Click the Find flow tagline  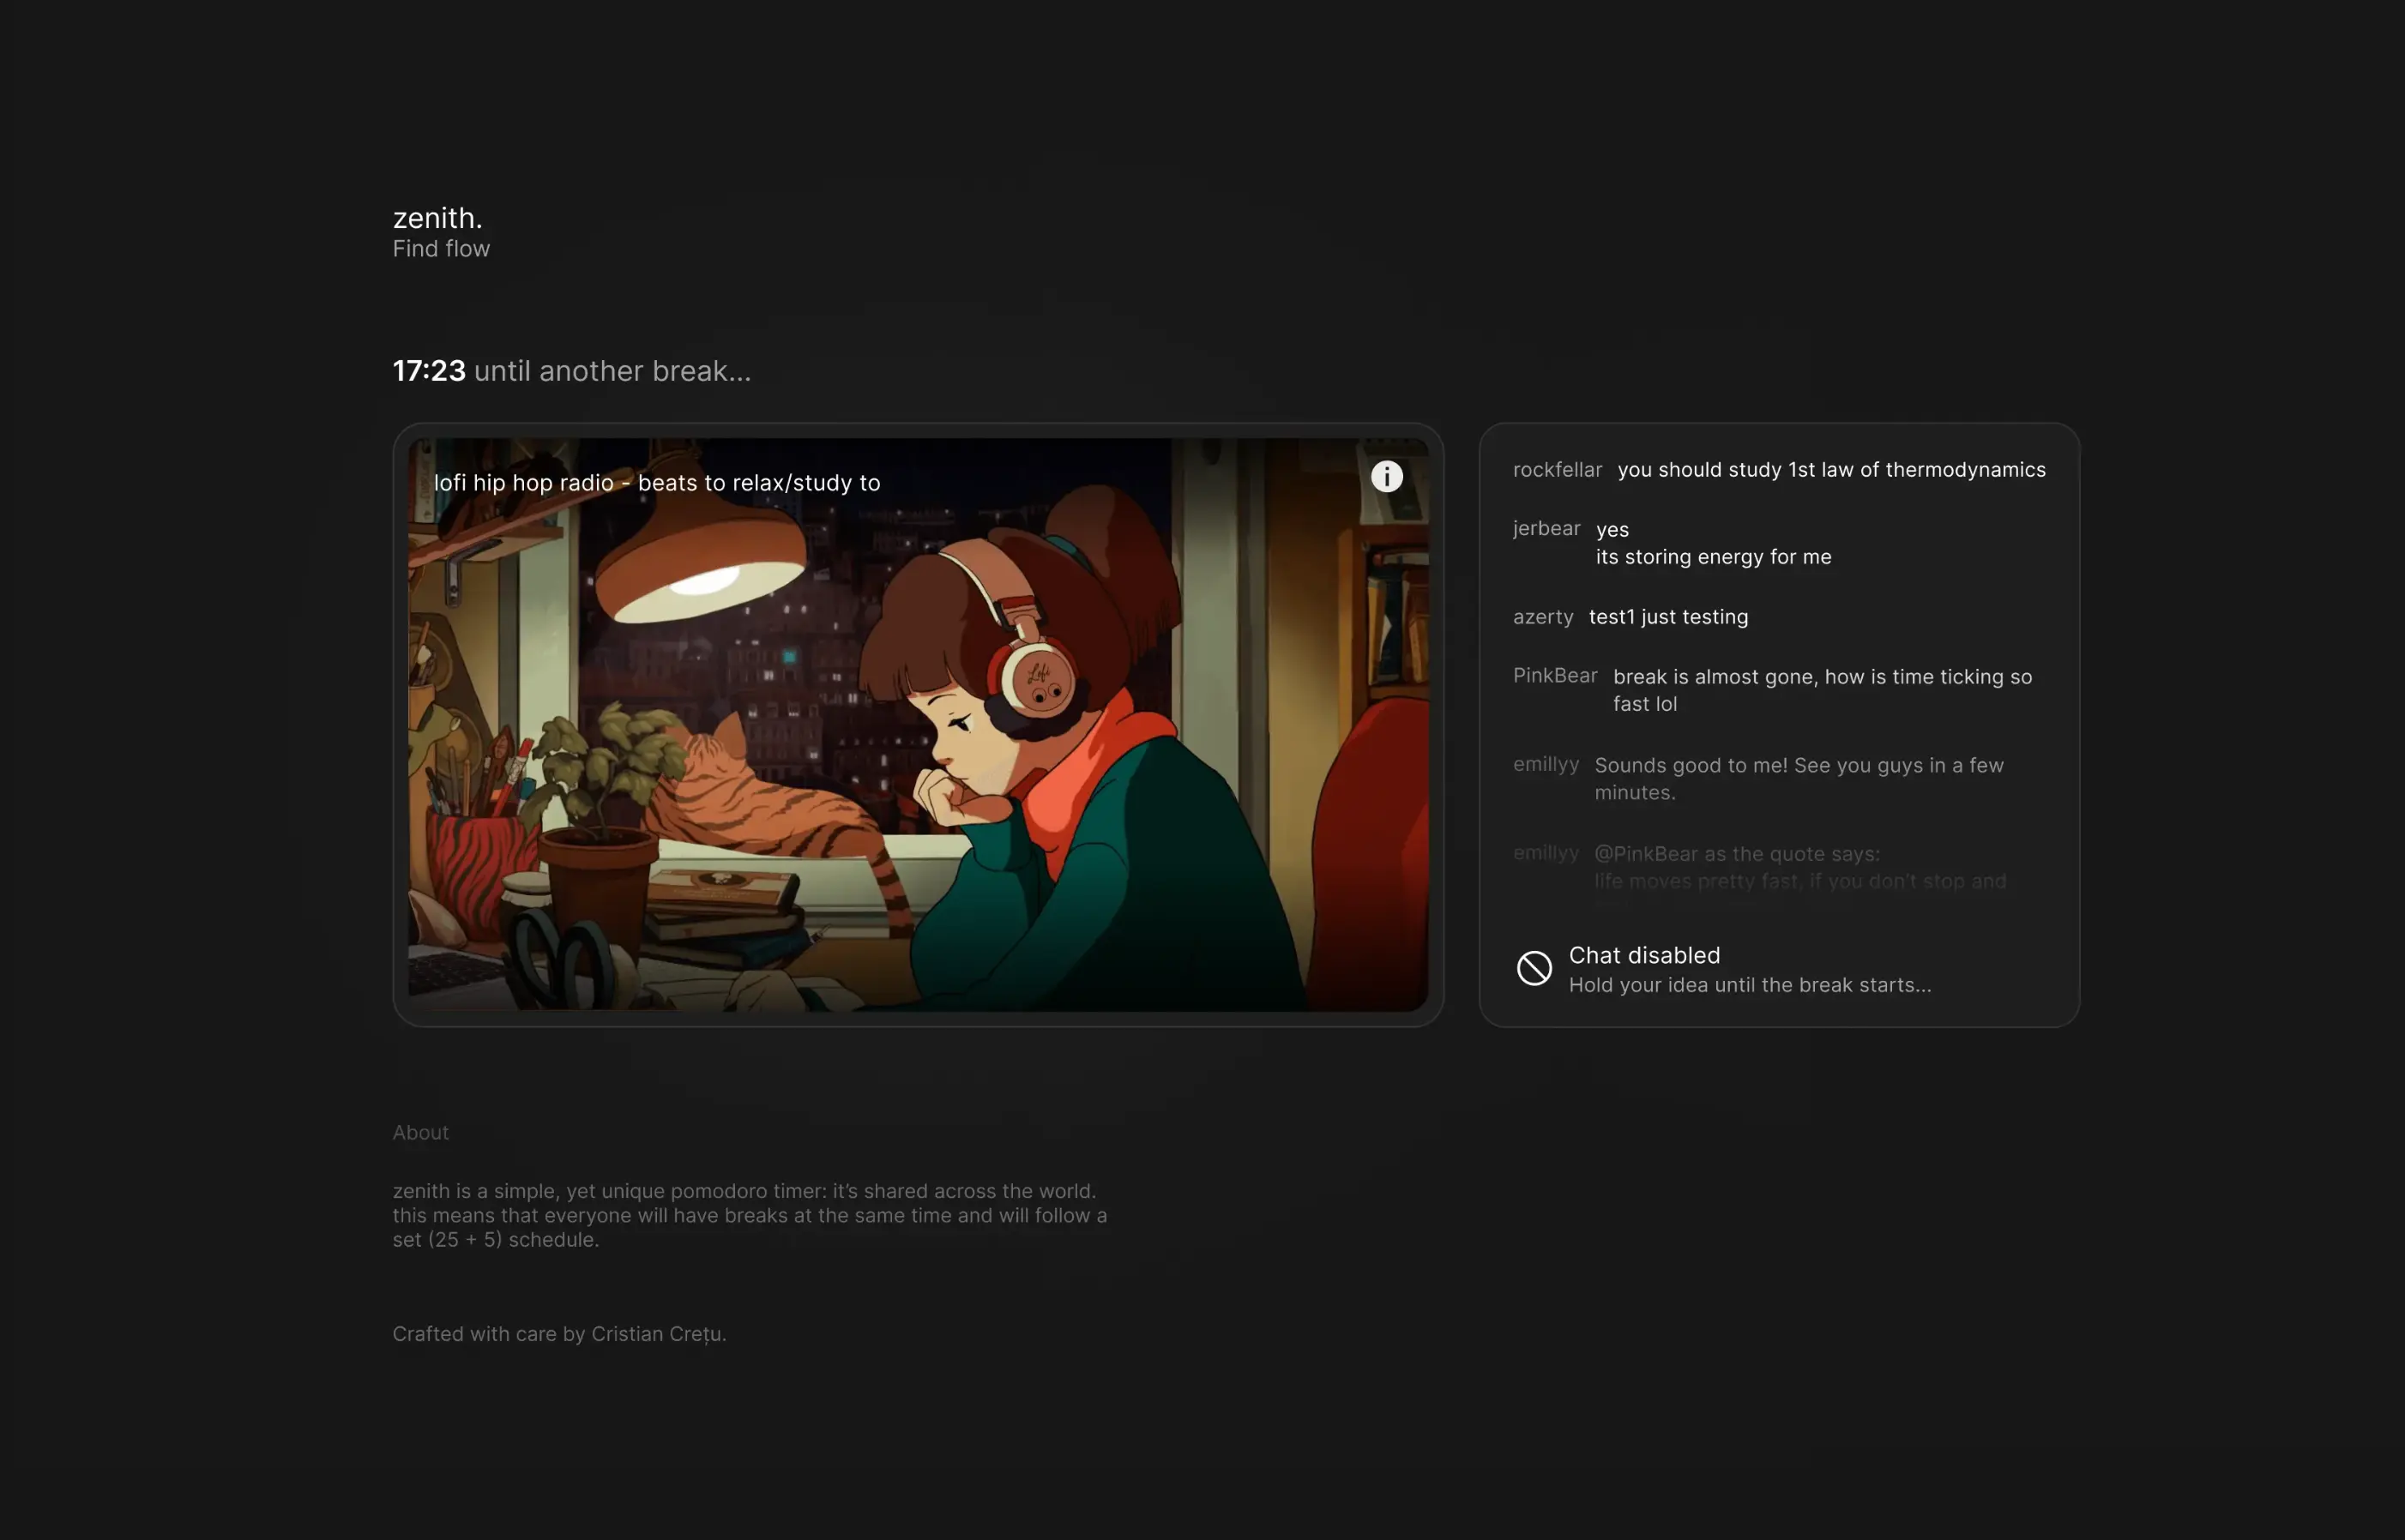click(x=441, y=248)
